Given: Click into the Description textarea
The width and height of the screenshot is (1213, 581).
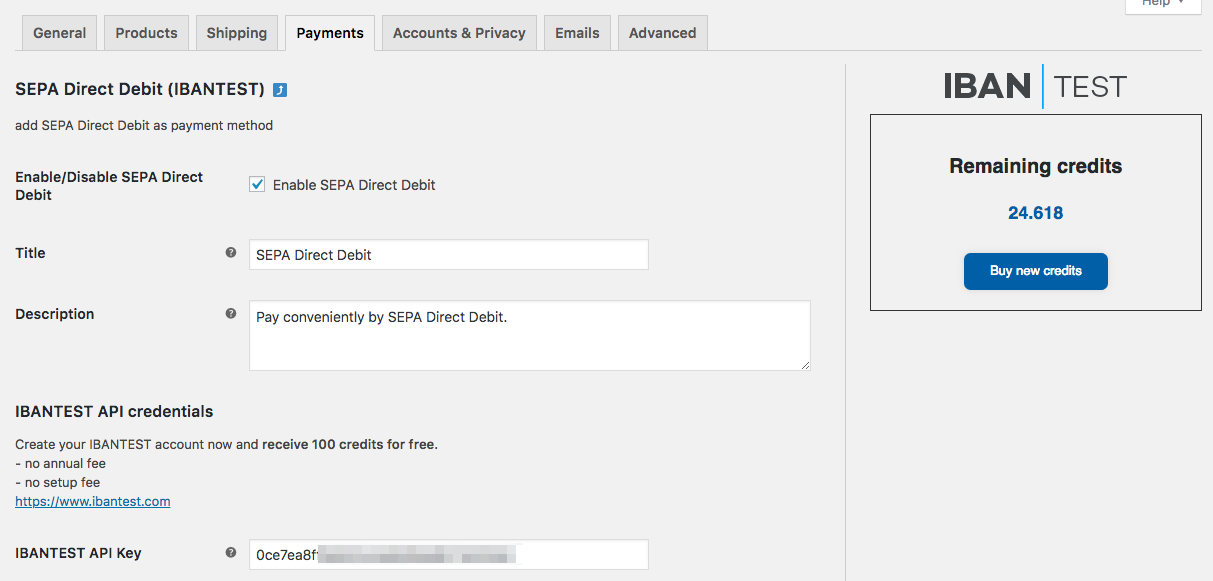Looking at the screenshot, I should [530, 336].
